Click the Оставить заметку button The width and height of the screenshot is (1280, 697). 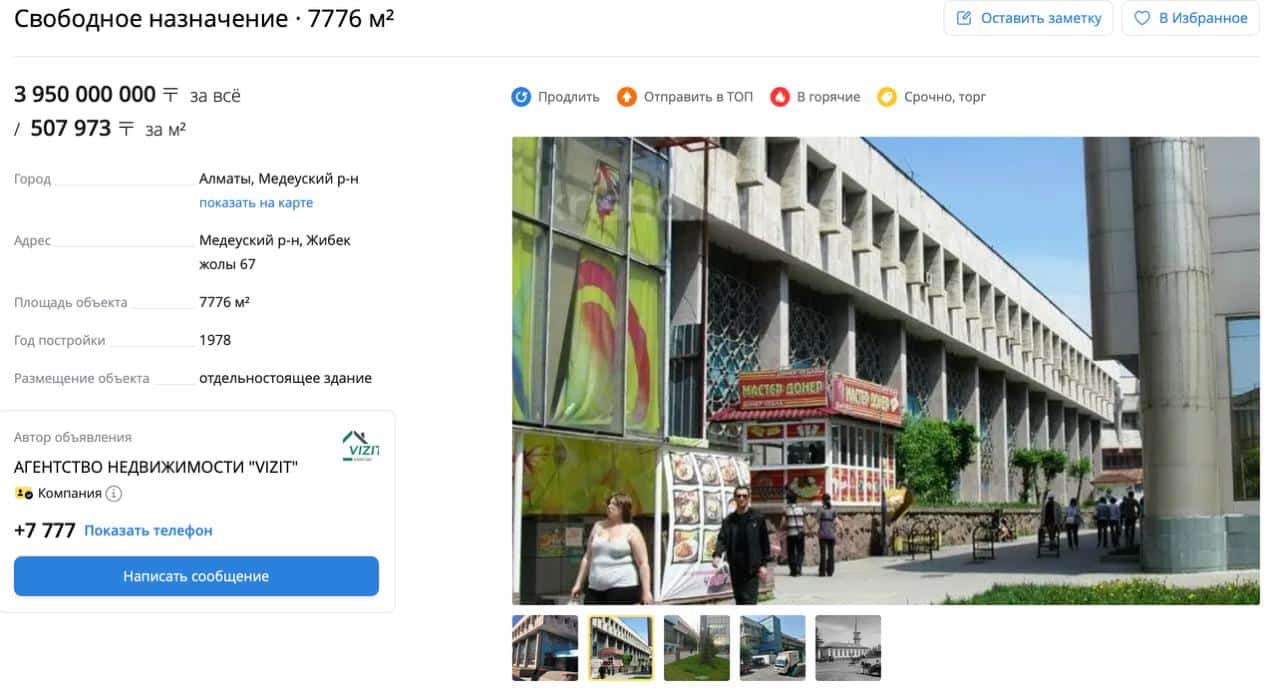coord(1028,18)
